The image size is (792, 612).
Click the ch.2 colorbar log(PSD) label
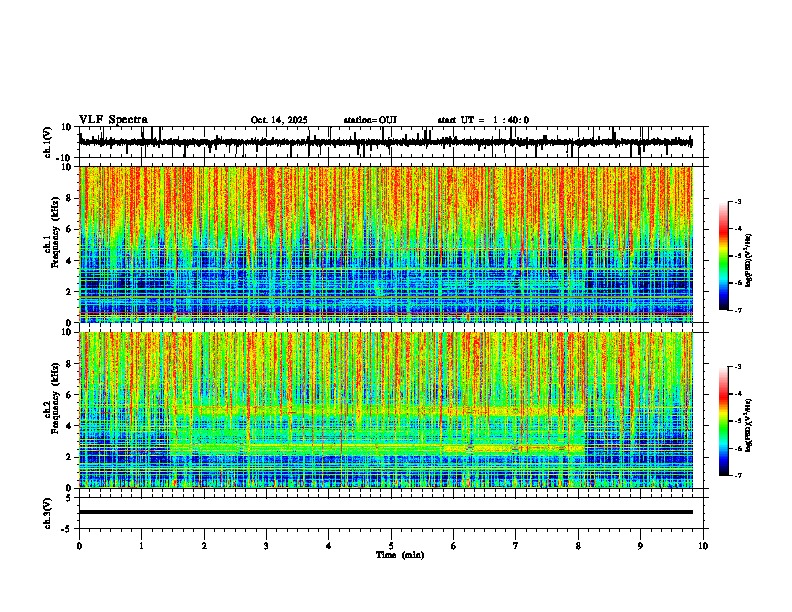(748, 424)
